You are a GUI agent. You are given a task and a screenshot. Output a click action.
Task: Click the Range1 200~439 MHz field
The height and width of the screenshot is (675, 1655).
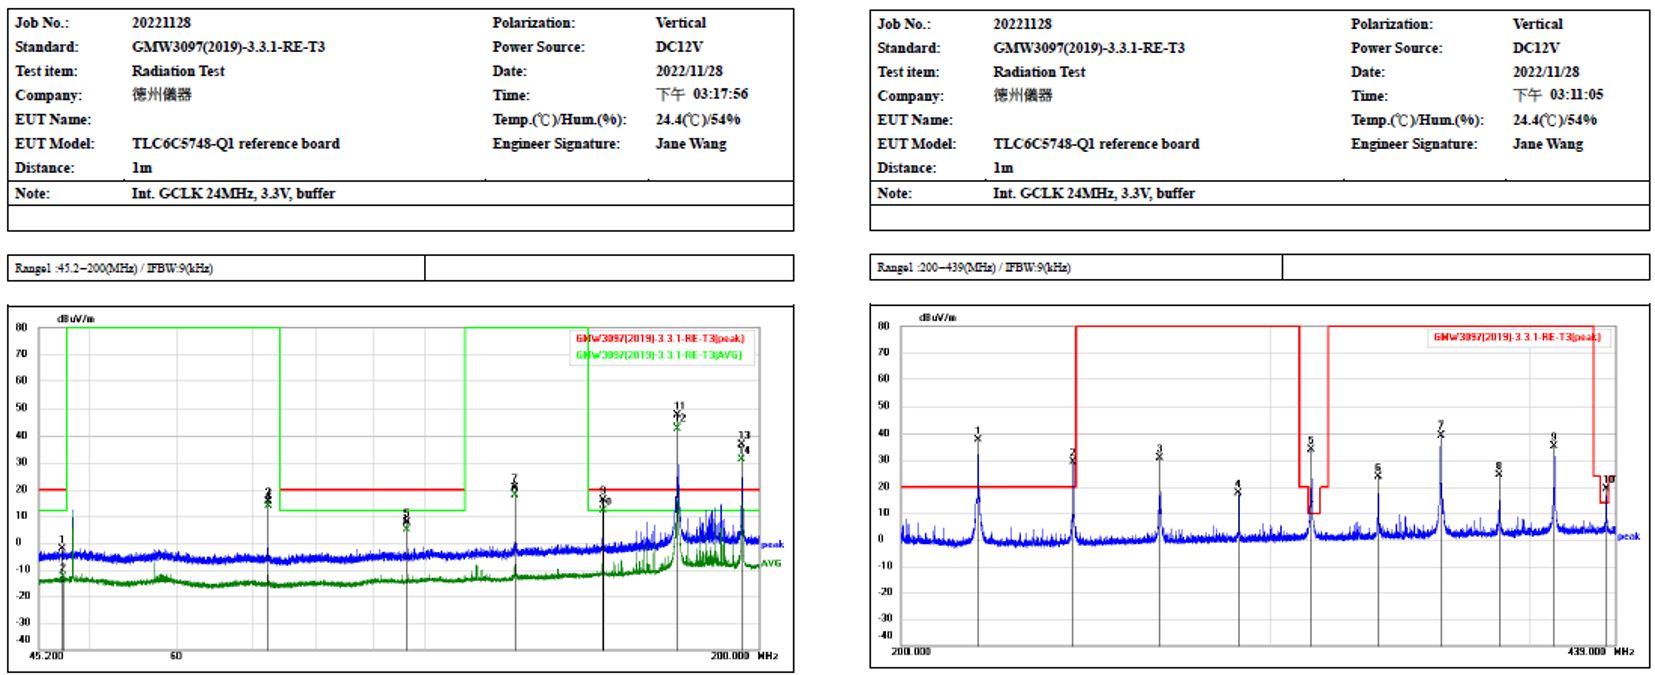(x=974, y=268)
